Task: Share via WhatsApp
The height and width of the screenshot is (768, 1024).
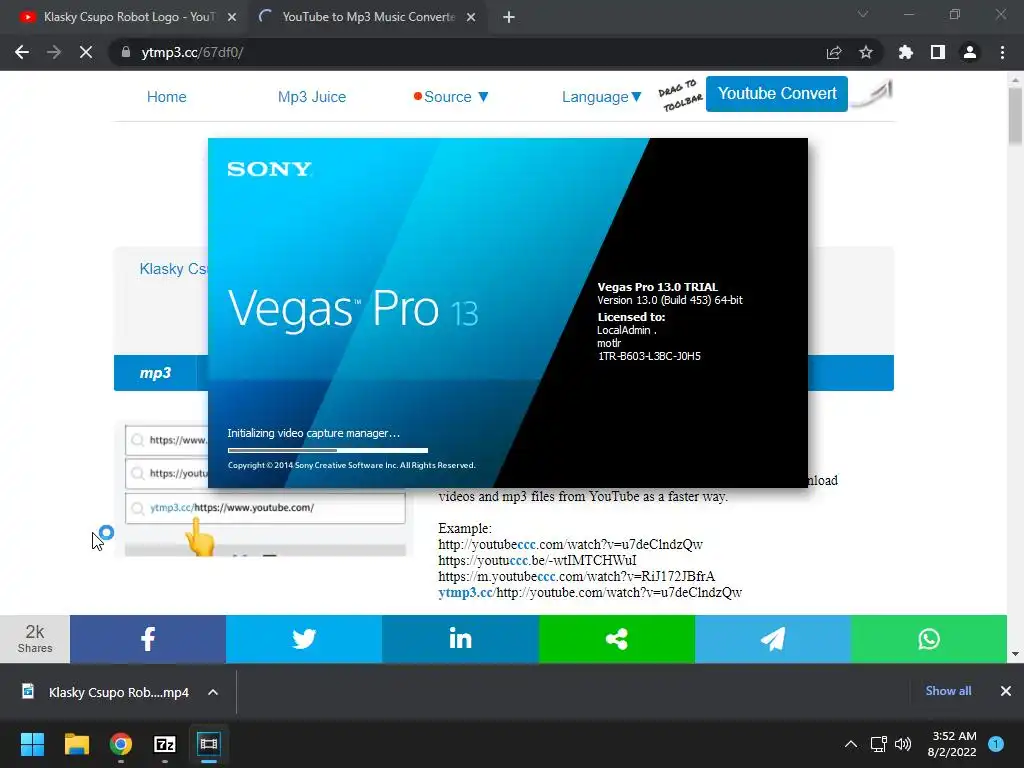Action: pos(929,639)
